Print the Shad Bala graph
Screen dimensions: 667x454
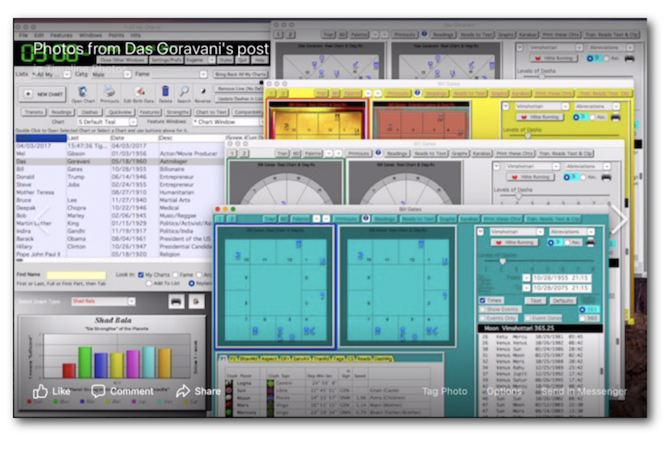coord(177,301)
